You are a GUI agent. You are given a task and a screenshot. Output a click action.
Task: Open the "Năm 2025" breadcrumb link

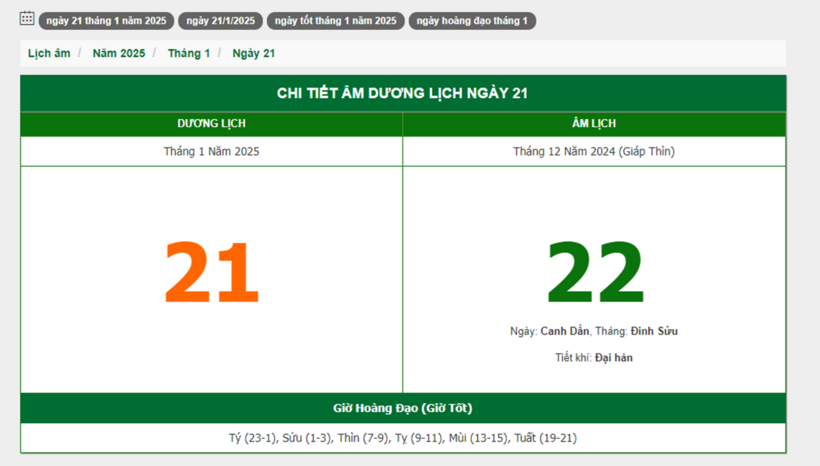(118, 54)
